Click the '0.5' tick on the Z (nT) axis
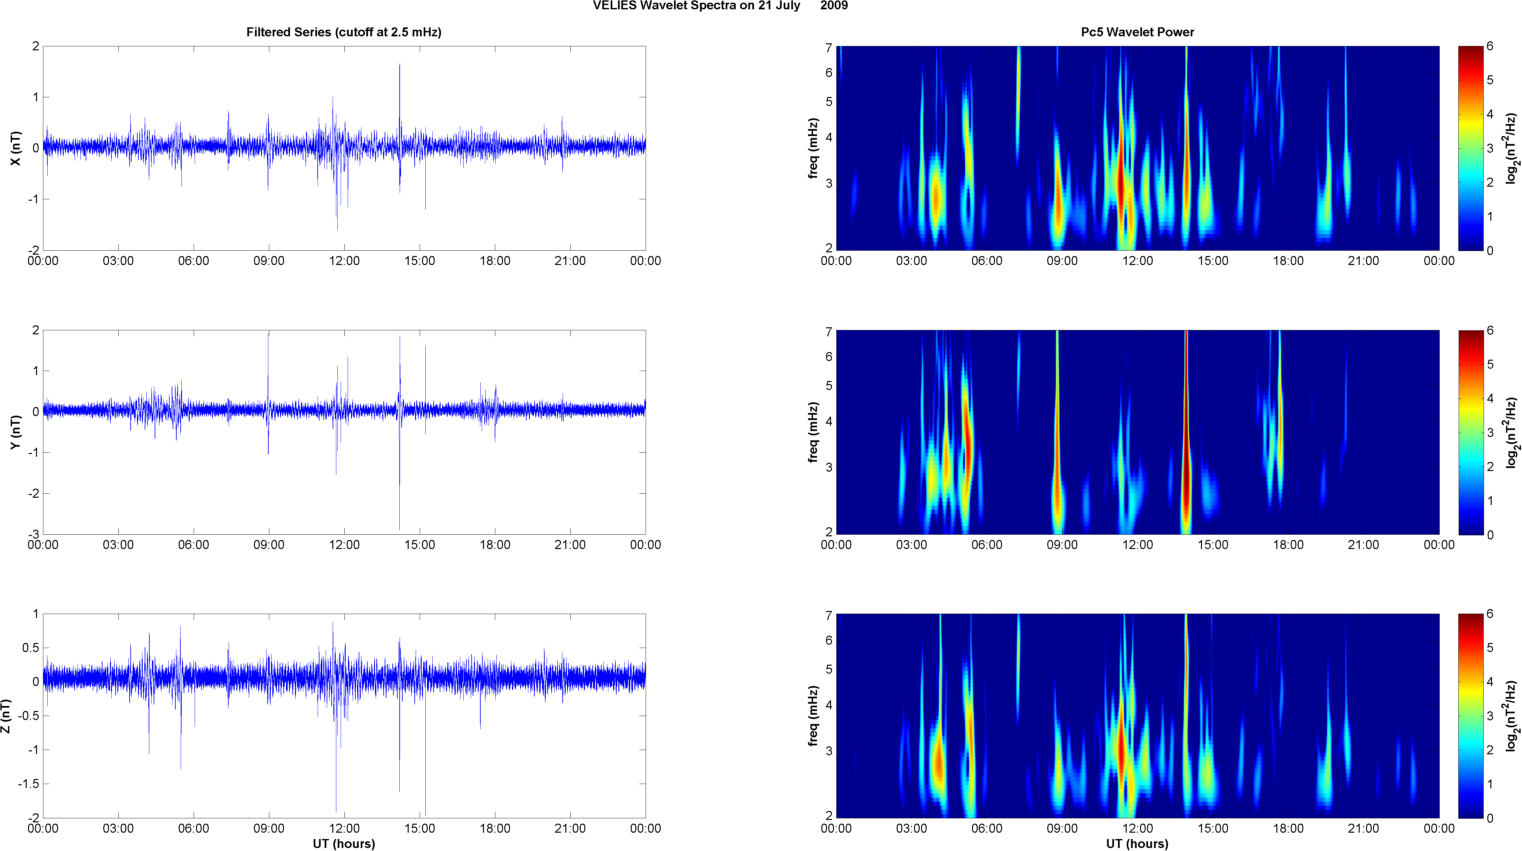The width and height of the screenshot is (1522, 851). pyautogui.click(x=31, y=648)
